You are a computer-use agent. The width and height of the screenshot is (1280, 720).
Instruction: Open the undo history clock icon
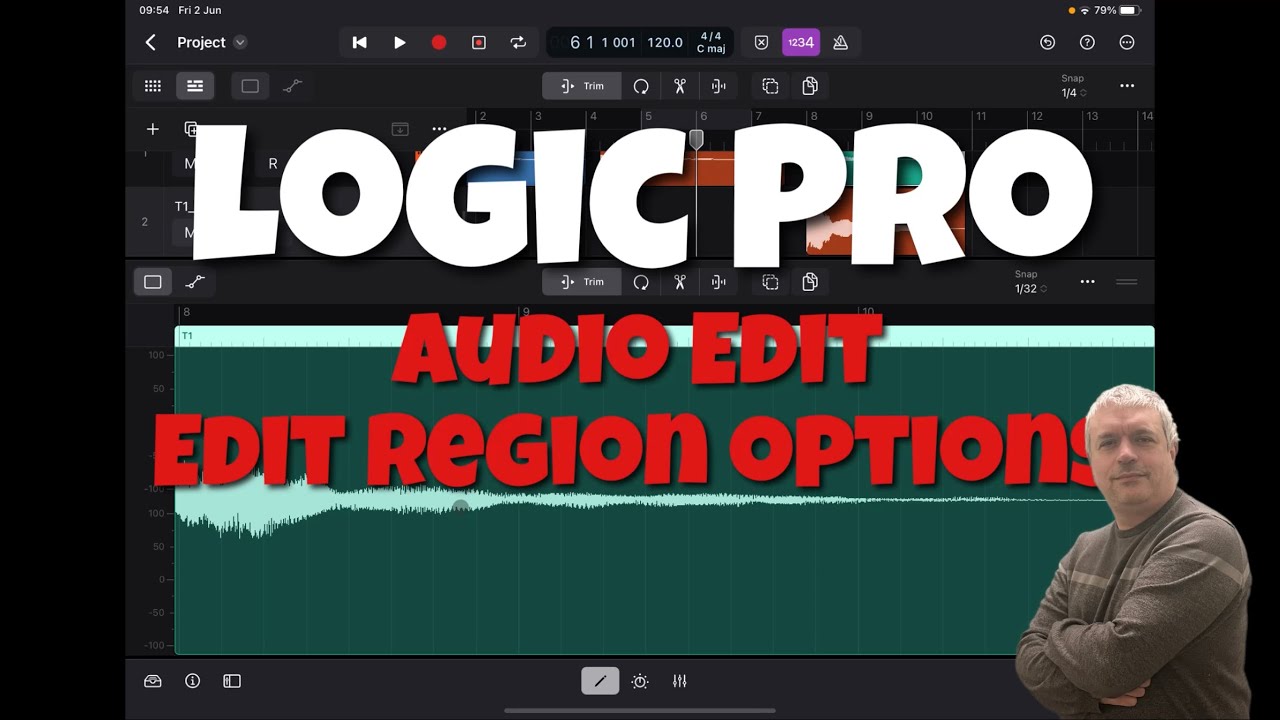pos(1047,42)
